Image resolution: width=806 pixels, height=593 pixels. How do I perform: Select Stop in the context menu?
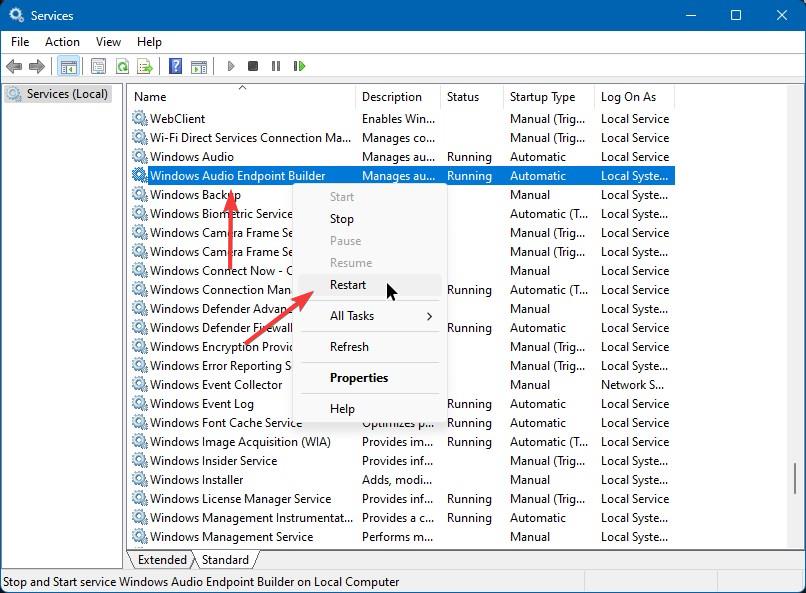[x=342, y=219]
